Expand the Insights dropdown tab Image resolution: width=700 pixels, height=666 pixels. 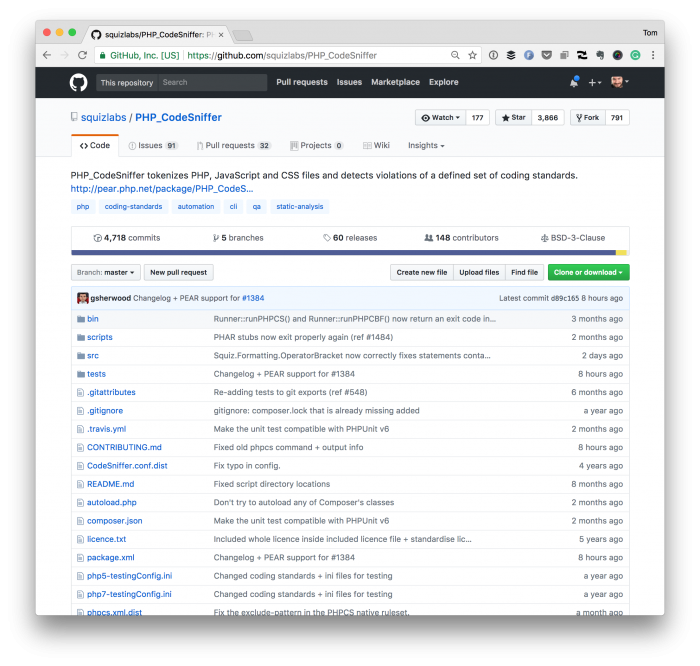tap(426, 146)
